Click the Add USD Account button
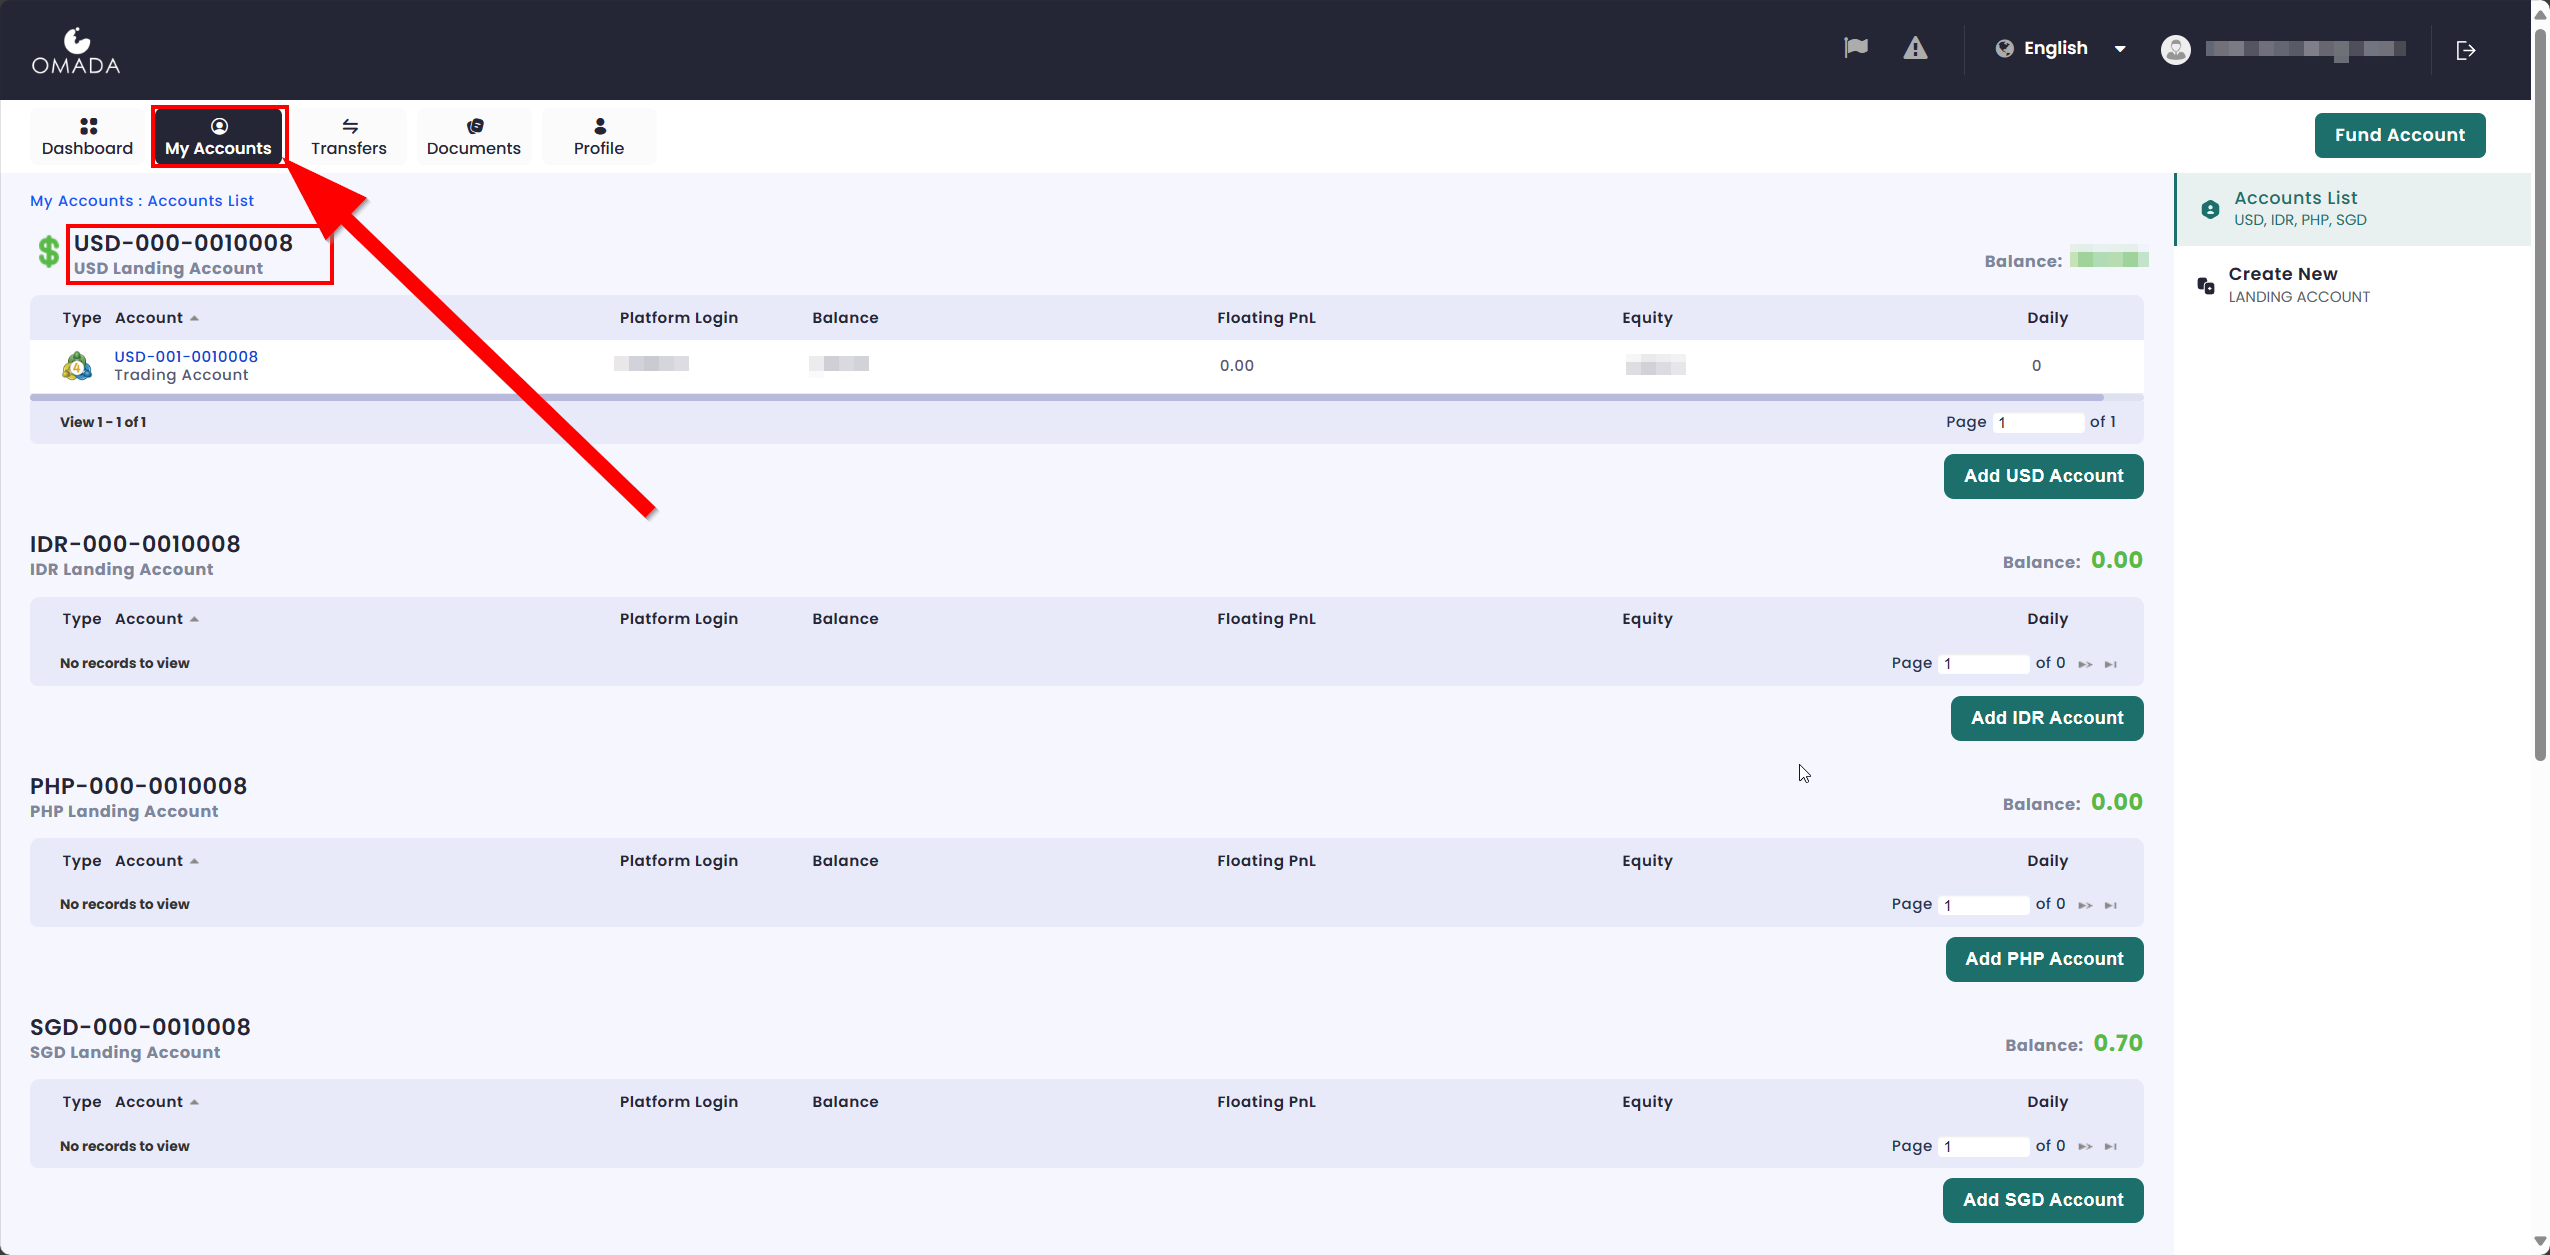 click(2043, 476)
